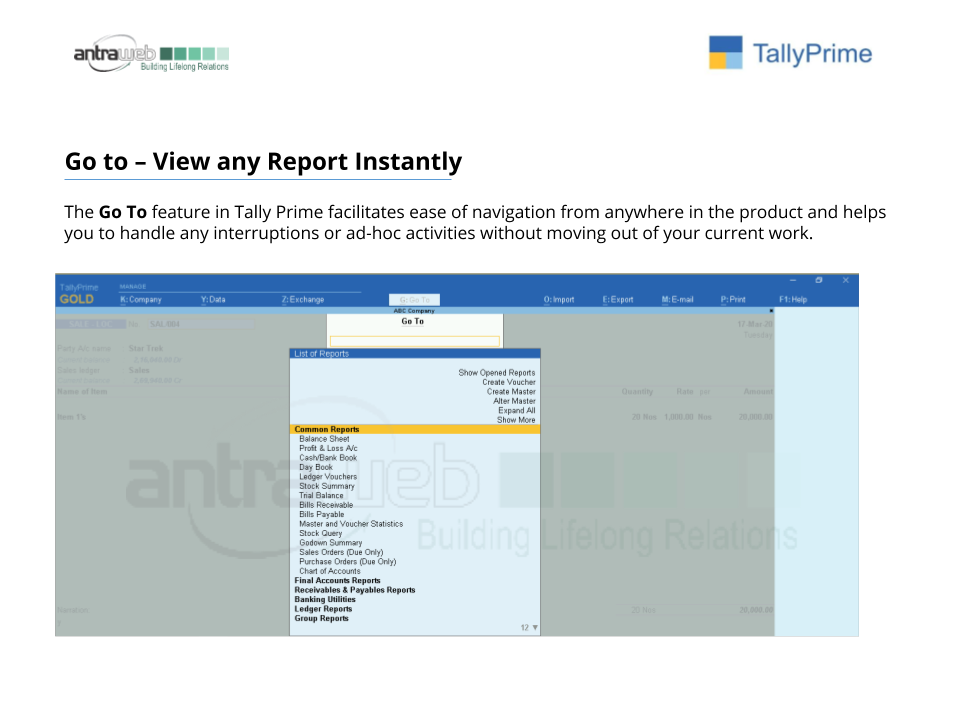Open the M: E-mail menu
Image resolution: width=960 pixels, height=720 pixels.
pos(677,299)
